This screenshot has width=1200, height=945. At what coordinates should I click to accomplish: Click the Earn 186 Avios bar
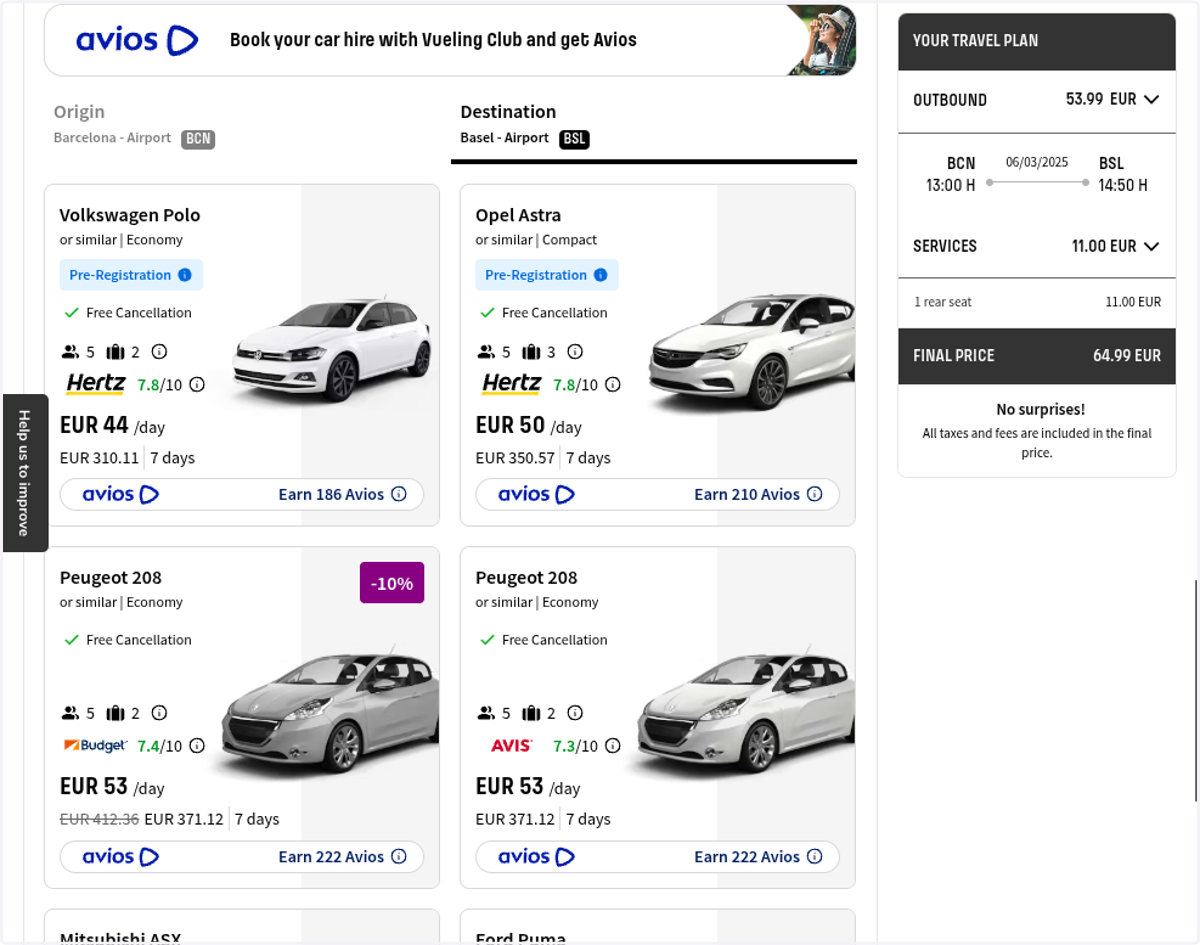(242, 494)
